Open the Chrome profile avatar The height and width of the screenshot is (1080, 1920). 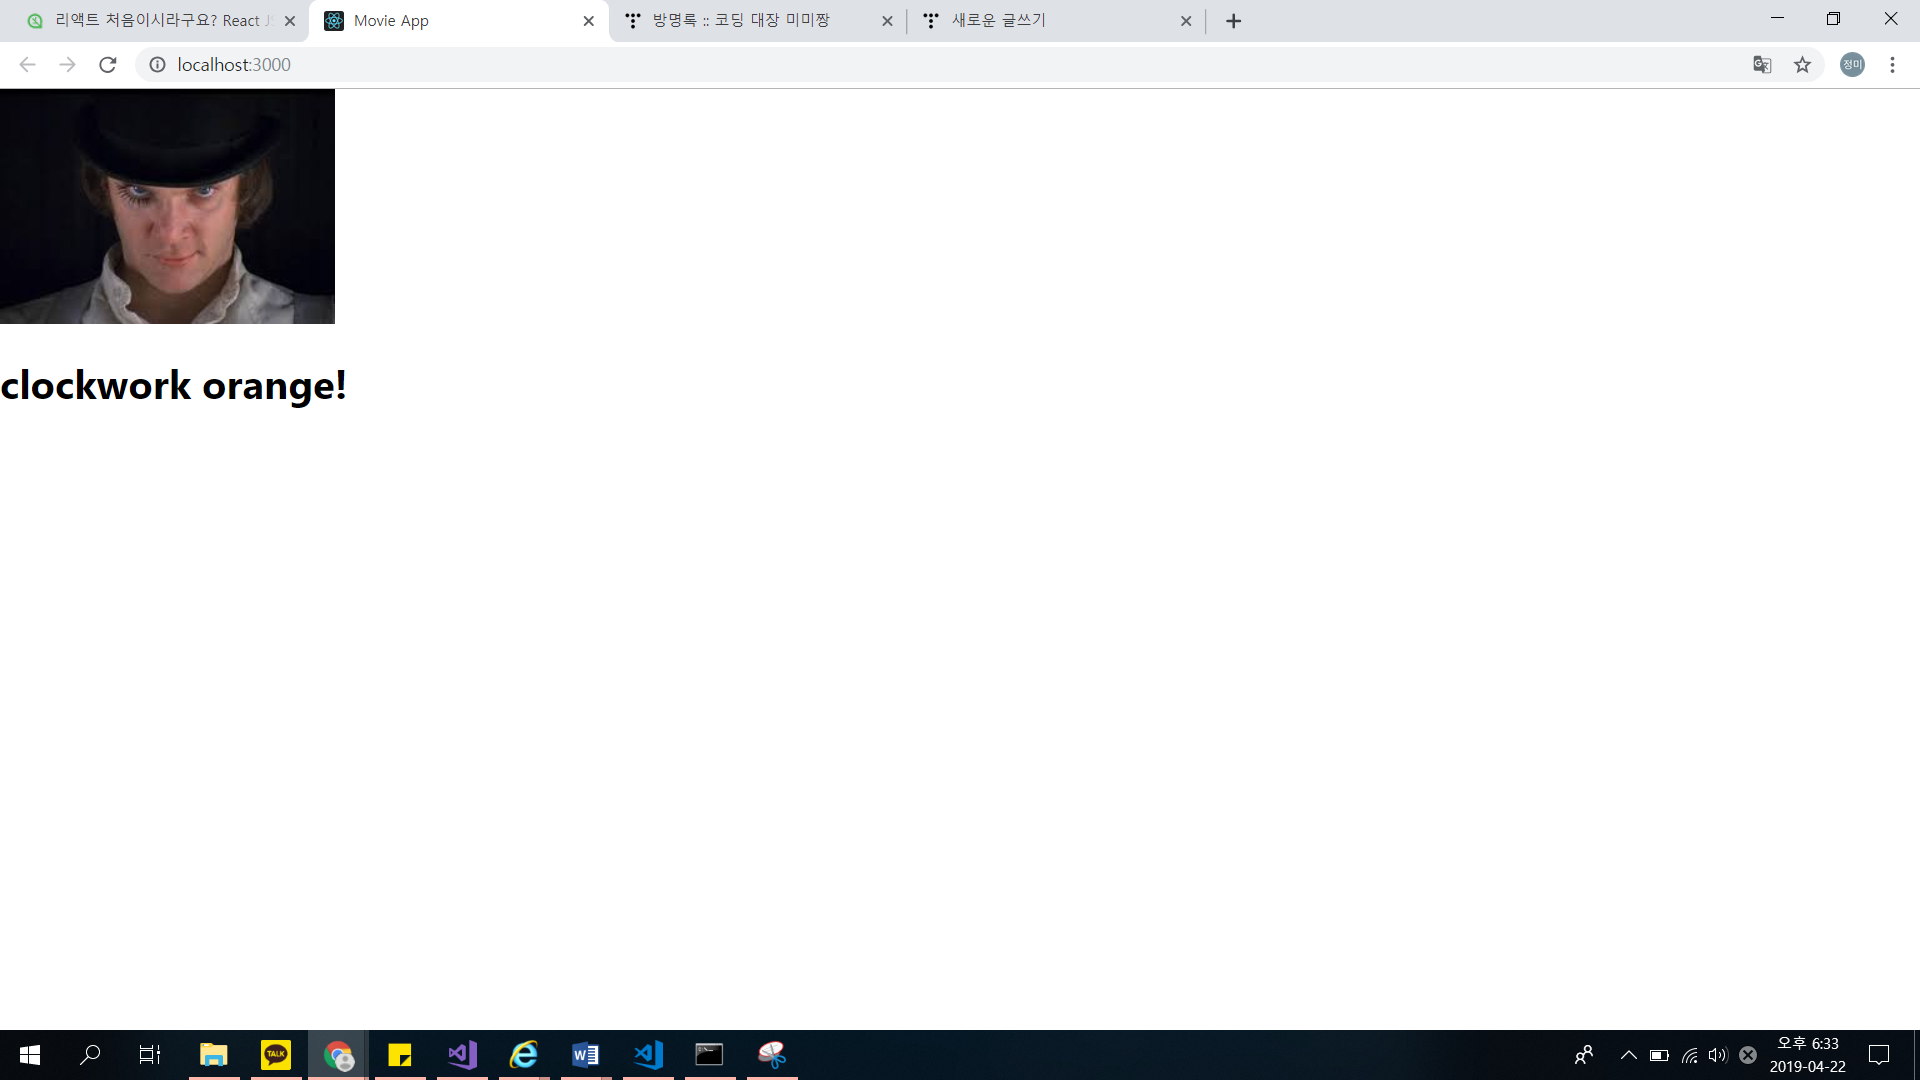click(x=1852, y=65)
